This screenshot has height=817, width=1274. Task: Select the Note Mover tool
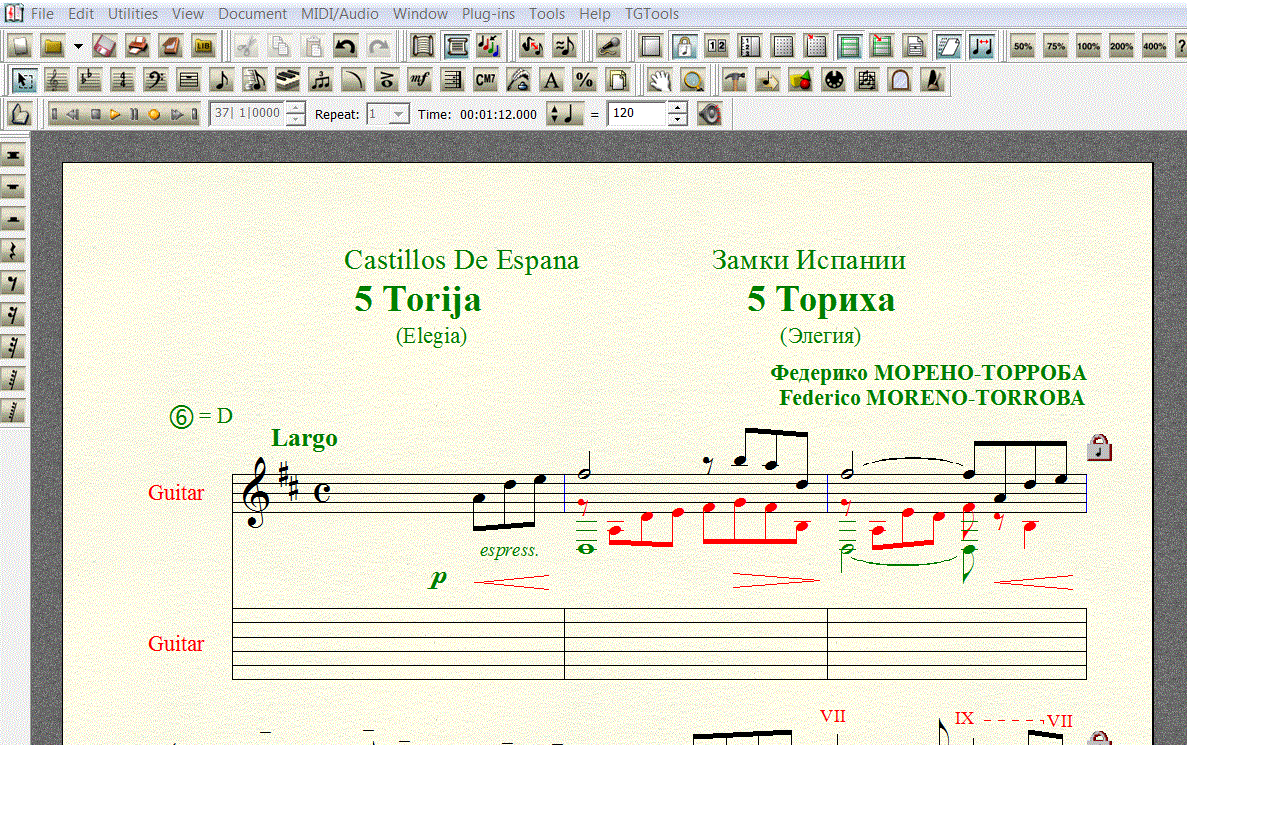[x=768, y=81]
